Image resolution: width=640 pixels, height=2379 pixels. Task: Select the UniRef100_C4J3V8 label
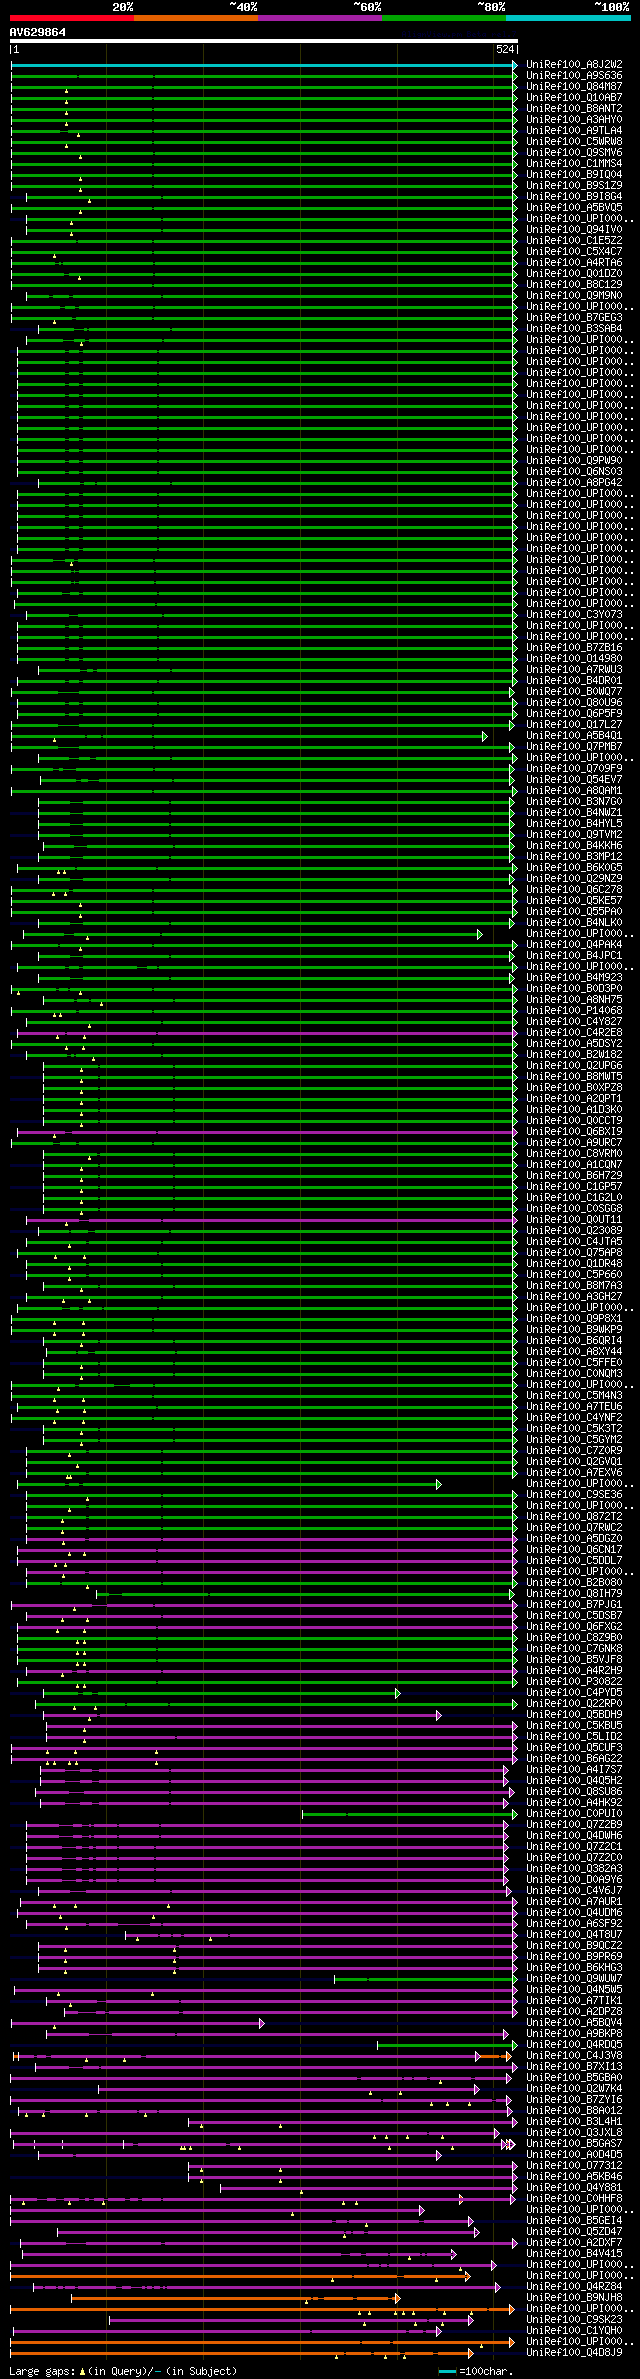coord(574,2056)
